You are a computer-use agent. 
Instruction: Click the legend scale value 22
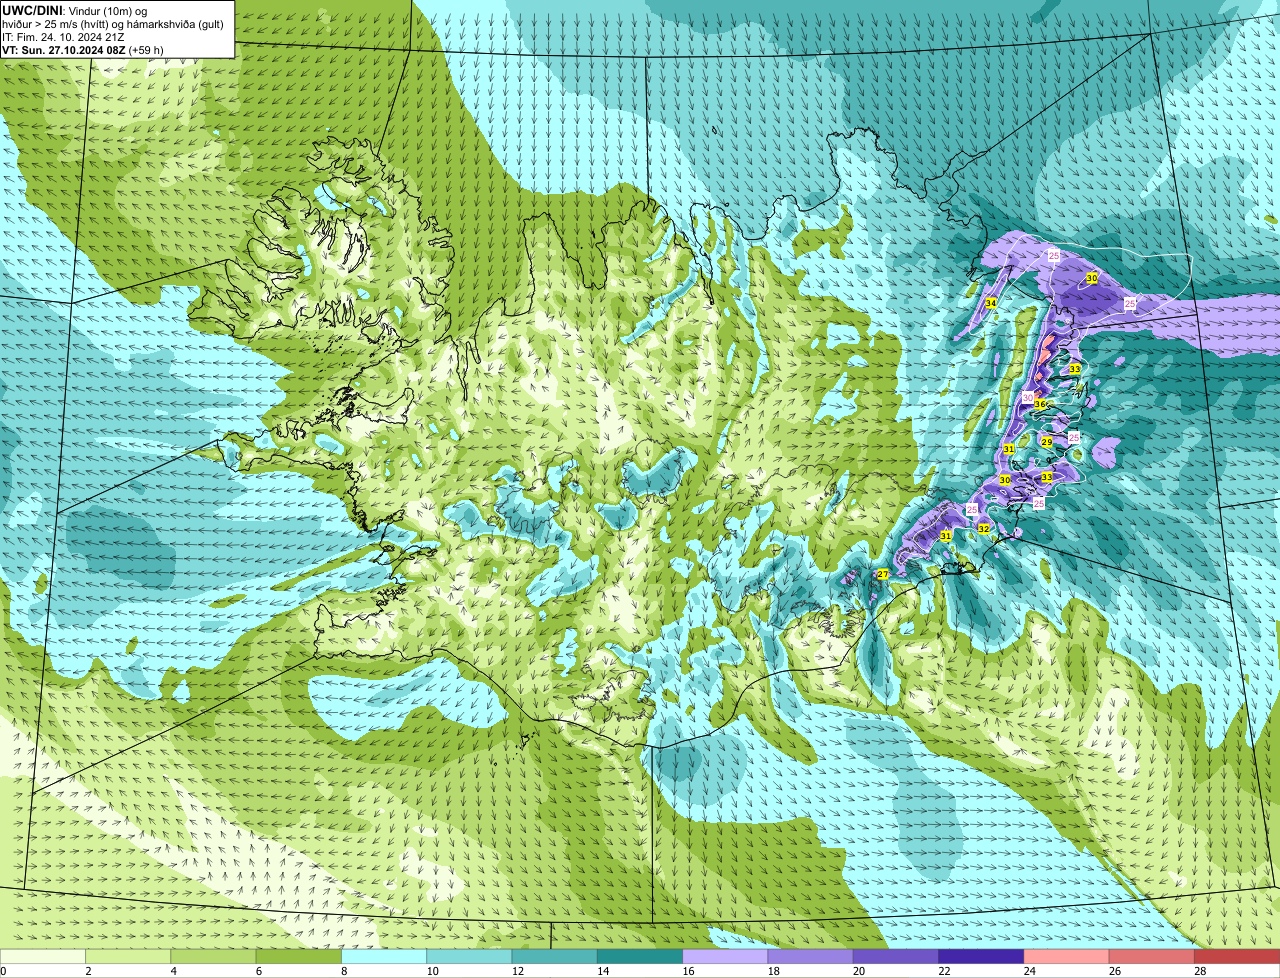(943, 971)
